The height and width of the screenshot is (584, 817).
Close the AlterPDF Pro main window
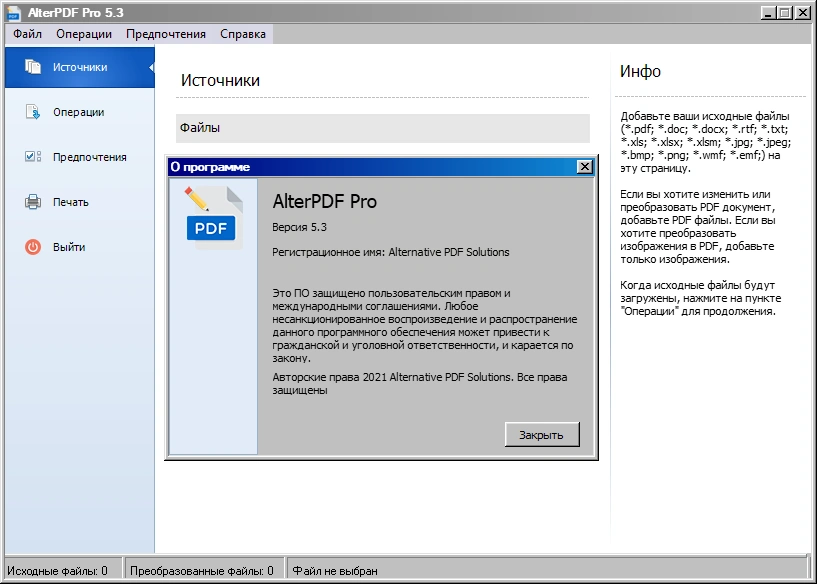click(x=802, y=13)
